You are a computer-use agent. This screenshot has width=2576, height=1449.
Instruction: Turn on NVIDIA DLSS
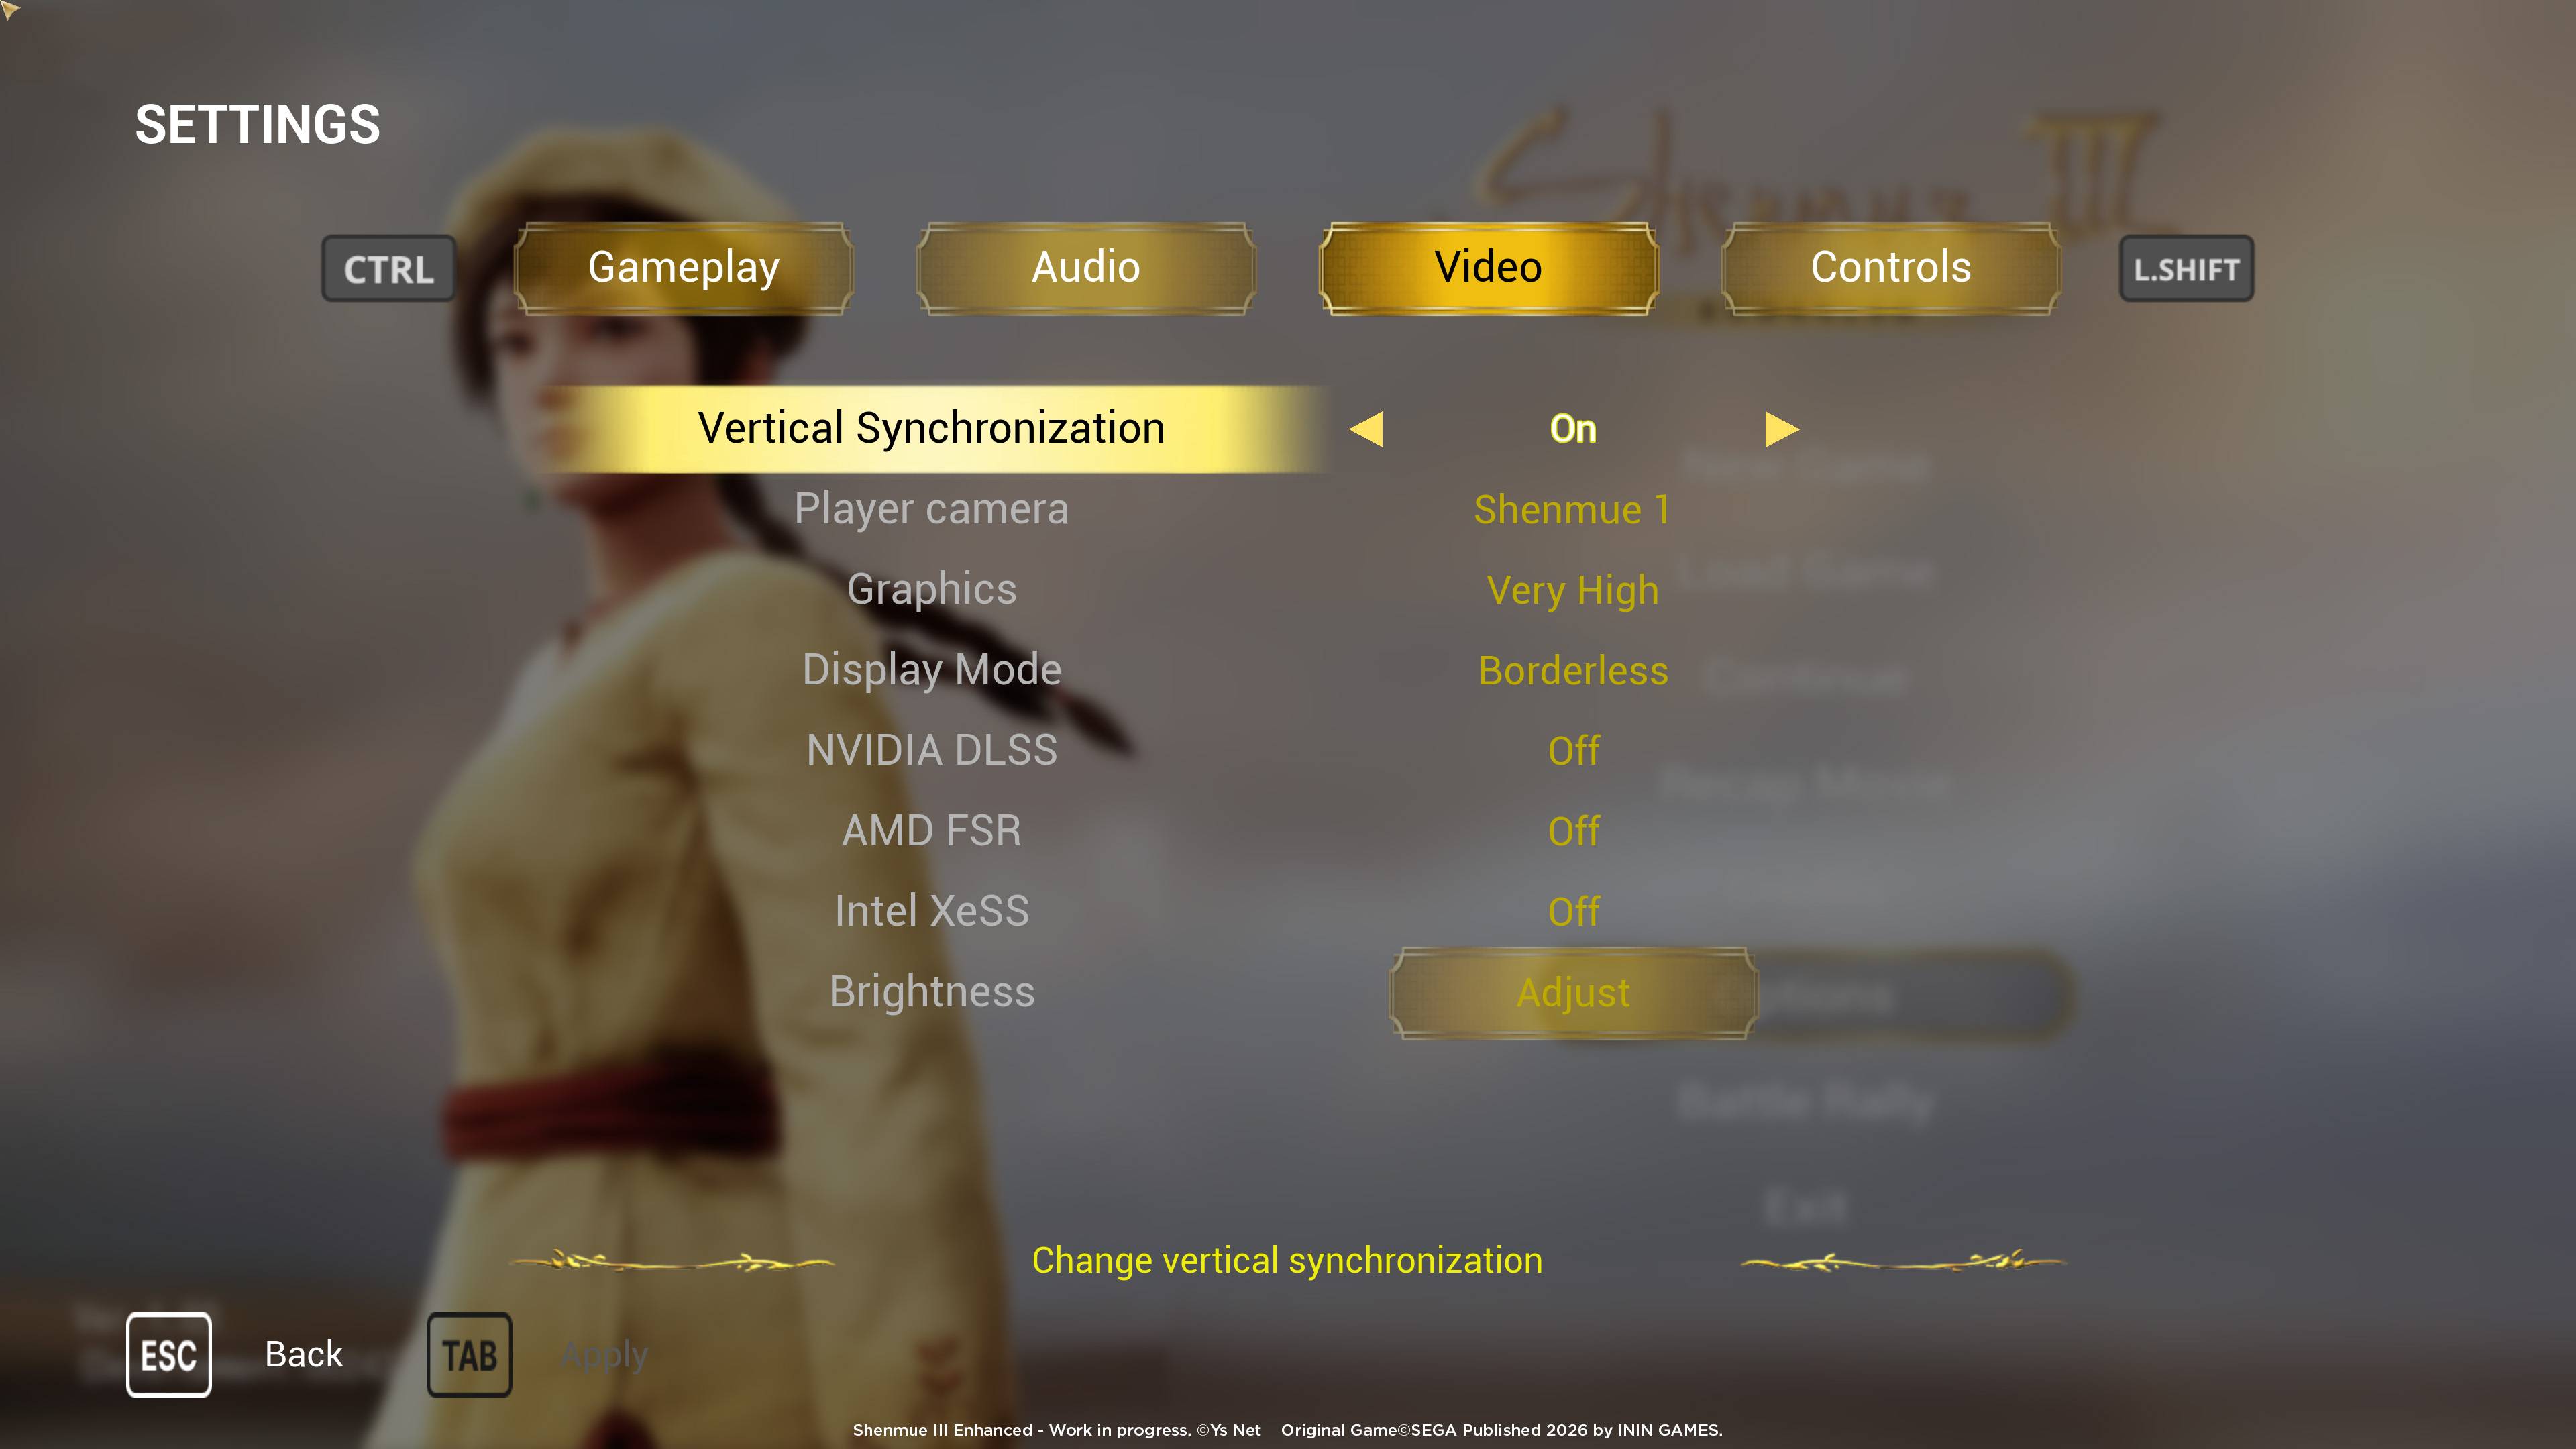(1573, 750)
